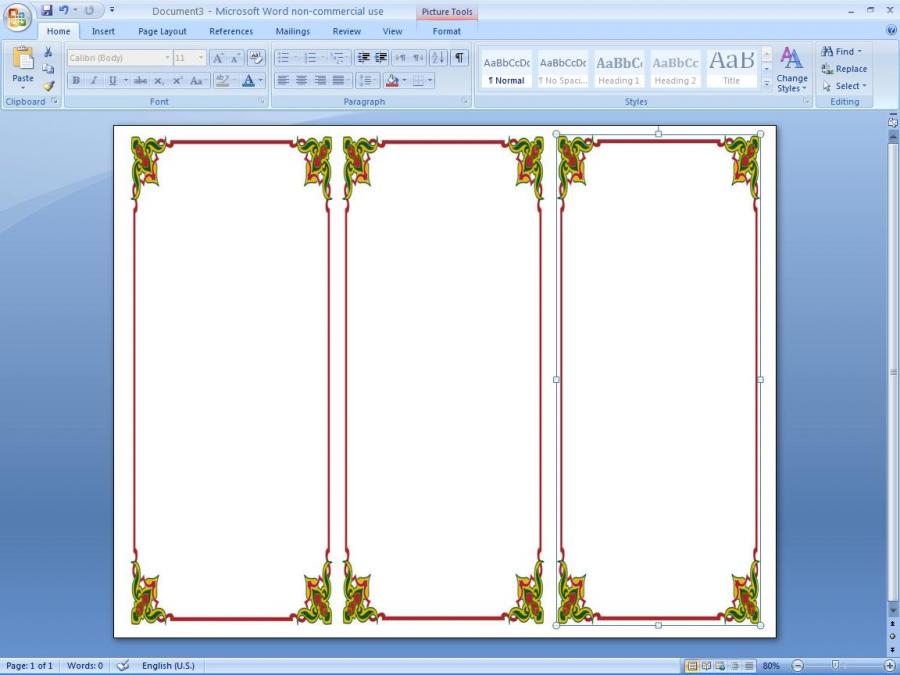
Task: Align text right
Action: click(x=320, y=80)
